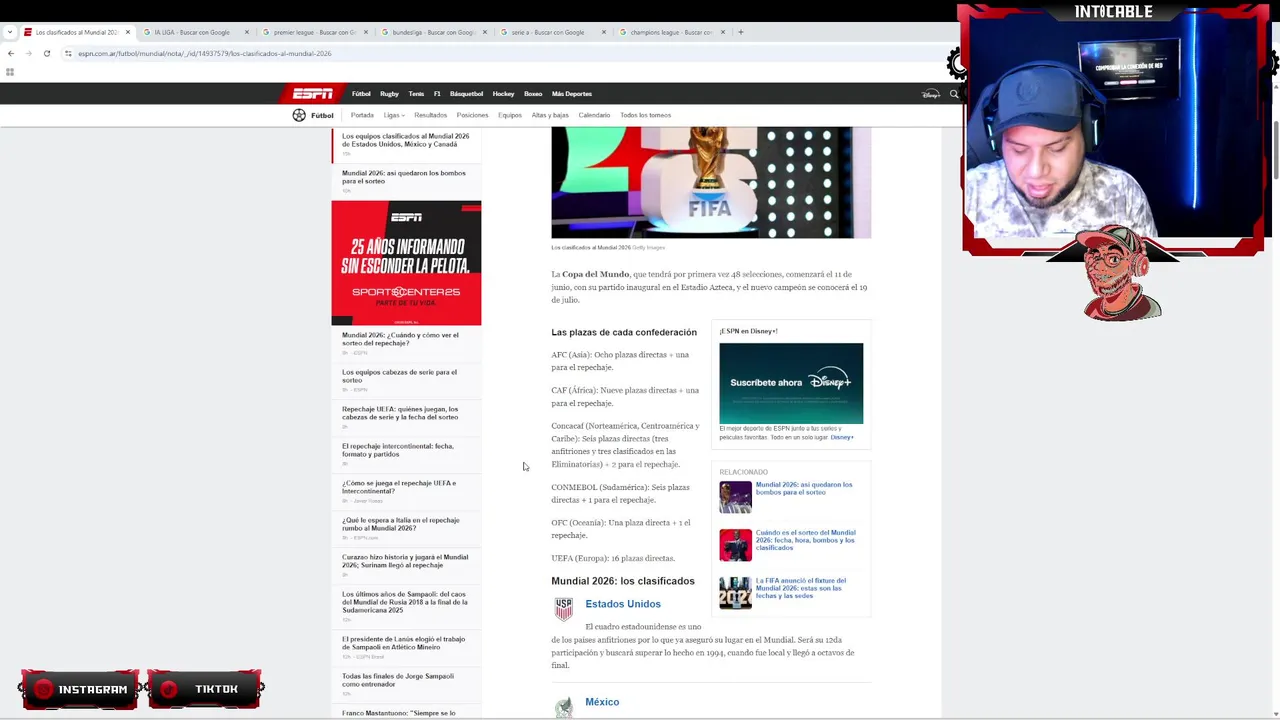1280x720 pixels.
Task: Click the Disney+ icon in ESPN header
Action: [931, 94]
